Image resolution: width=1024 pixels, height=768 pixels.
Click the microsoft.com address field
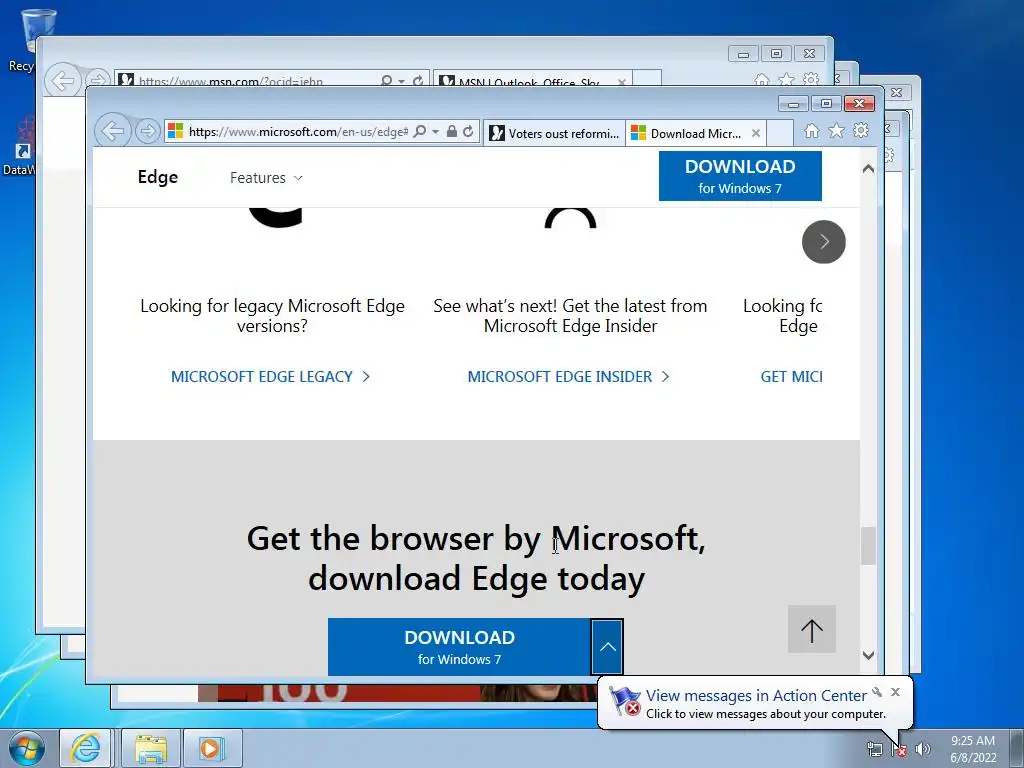point(297,132)
